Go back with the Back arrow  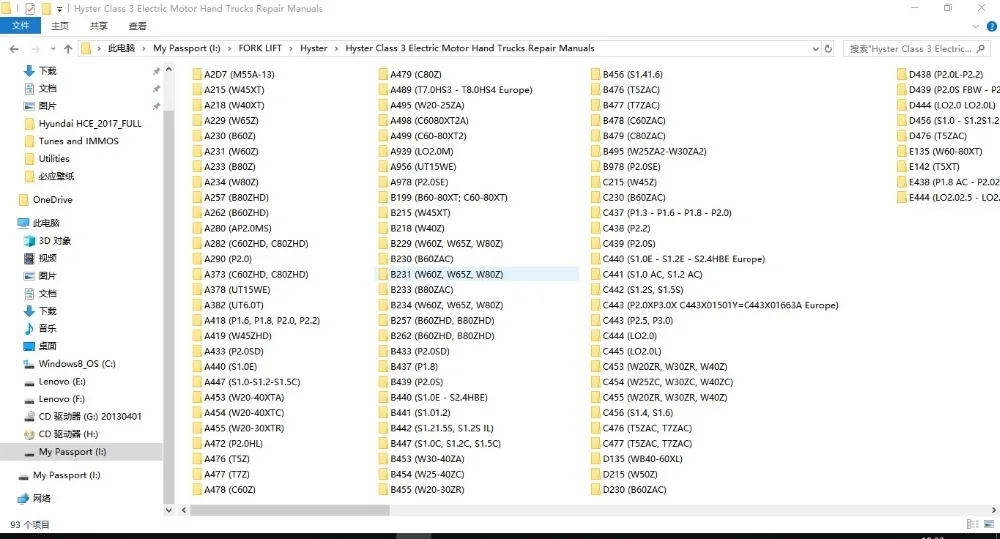tap(14, 48)
